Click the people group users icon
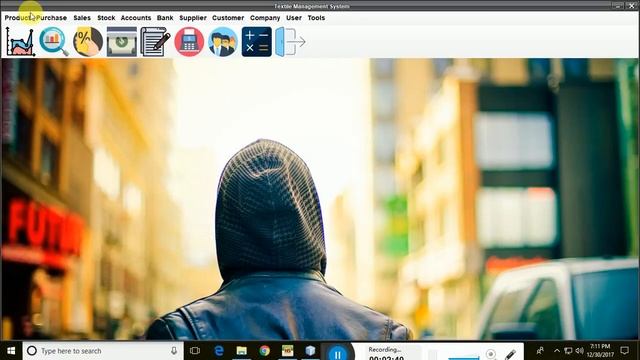Image resolution: width=640 pixels, height=360 pixels. pos(222,42)
